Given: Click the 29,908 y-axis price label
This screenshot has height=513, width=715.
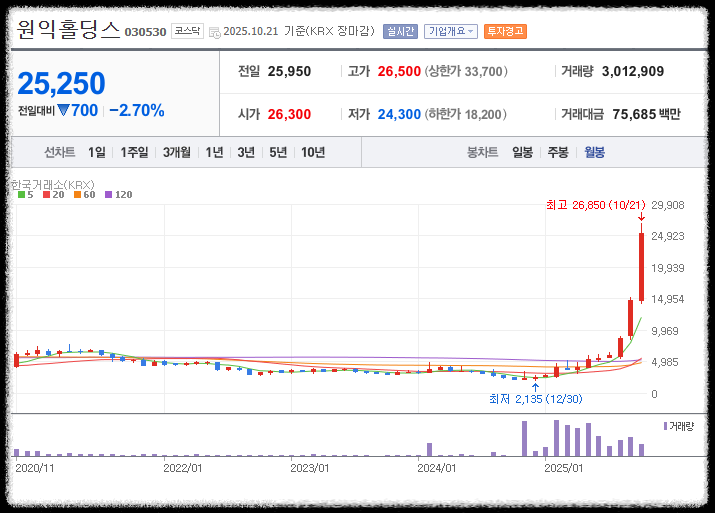Looking at the screenshot, I should tap(668, 205).
